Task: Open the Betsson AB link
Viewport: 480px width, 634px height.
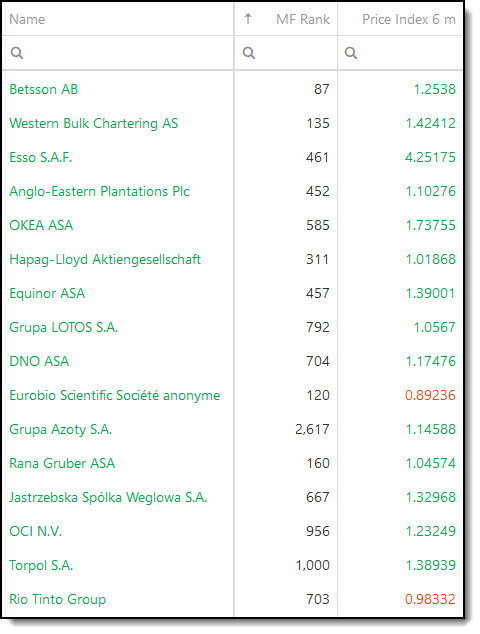Action: point(44,89)
